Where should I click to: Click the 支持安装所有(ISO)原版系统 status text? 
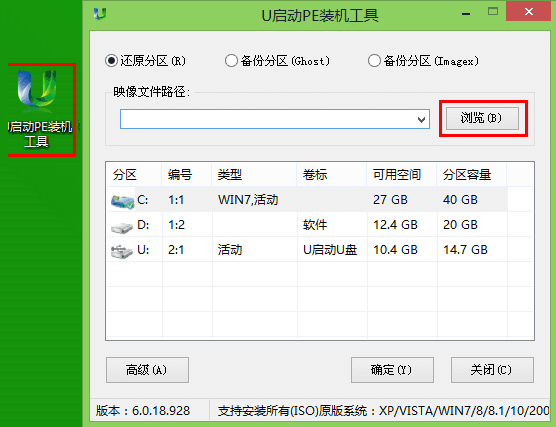pos(292,411)
